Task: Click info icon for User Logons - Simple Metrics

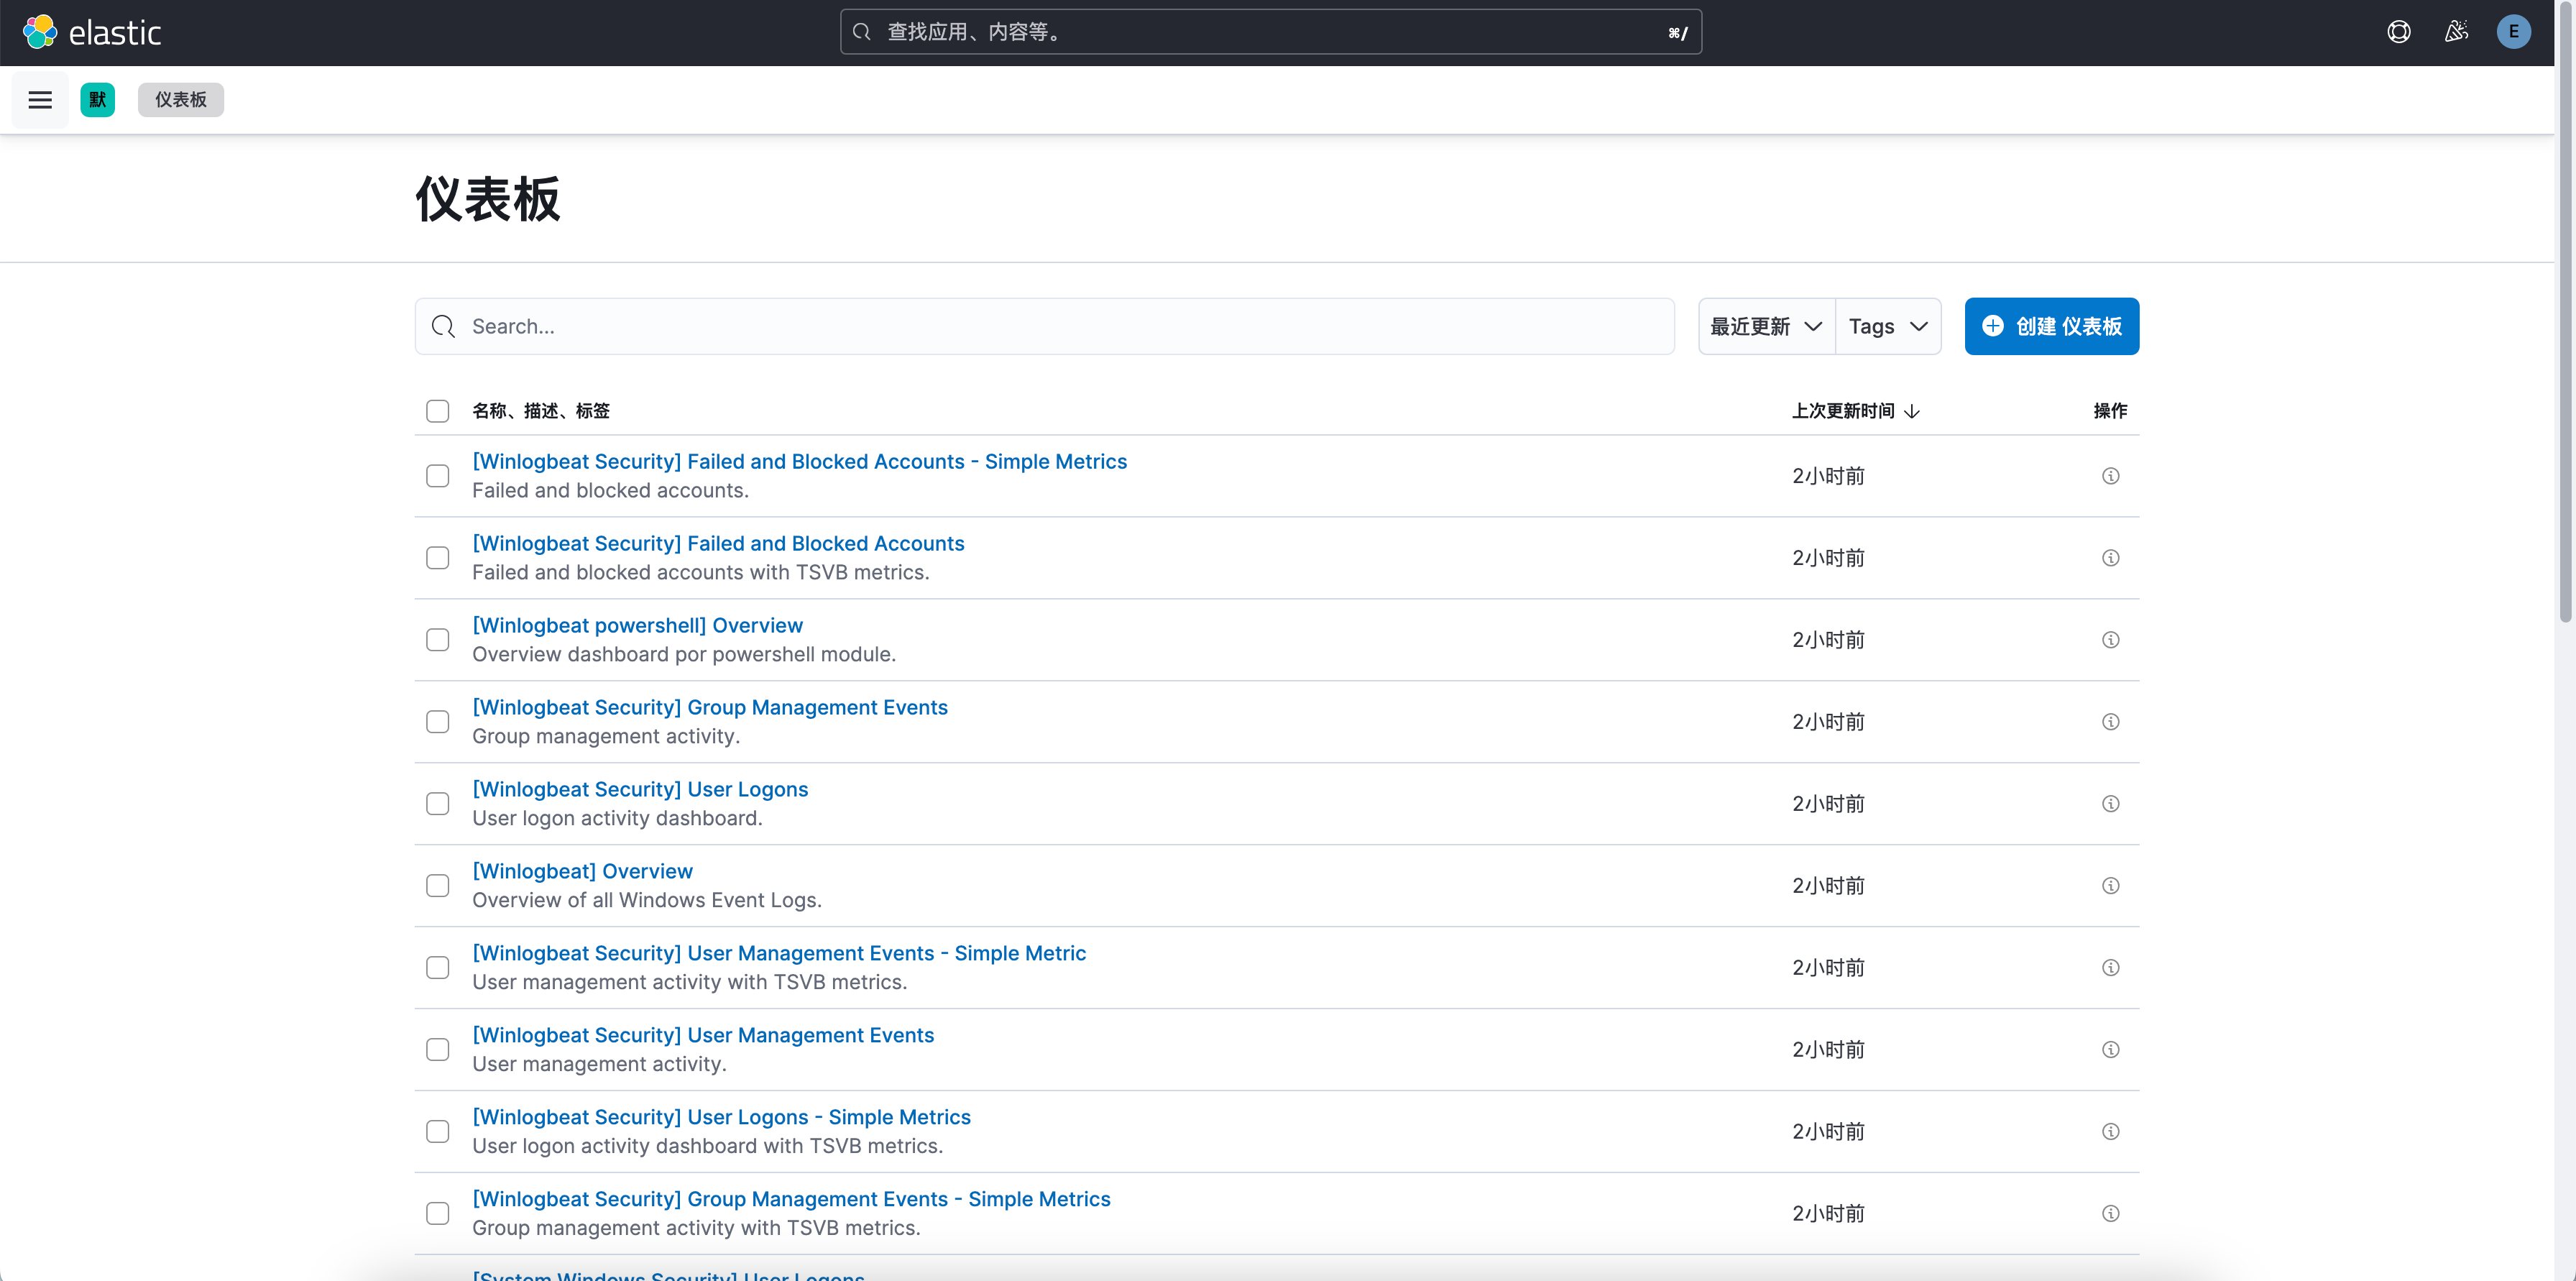Action: [x=2110, y=1132]
